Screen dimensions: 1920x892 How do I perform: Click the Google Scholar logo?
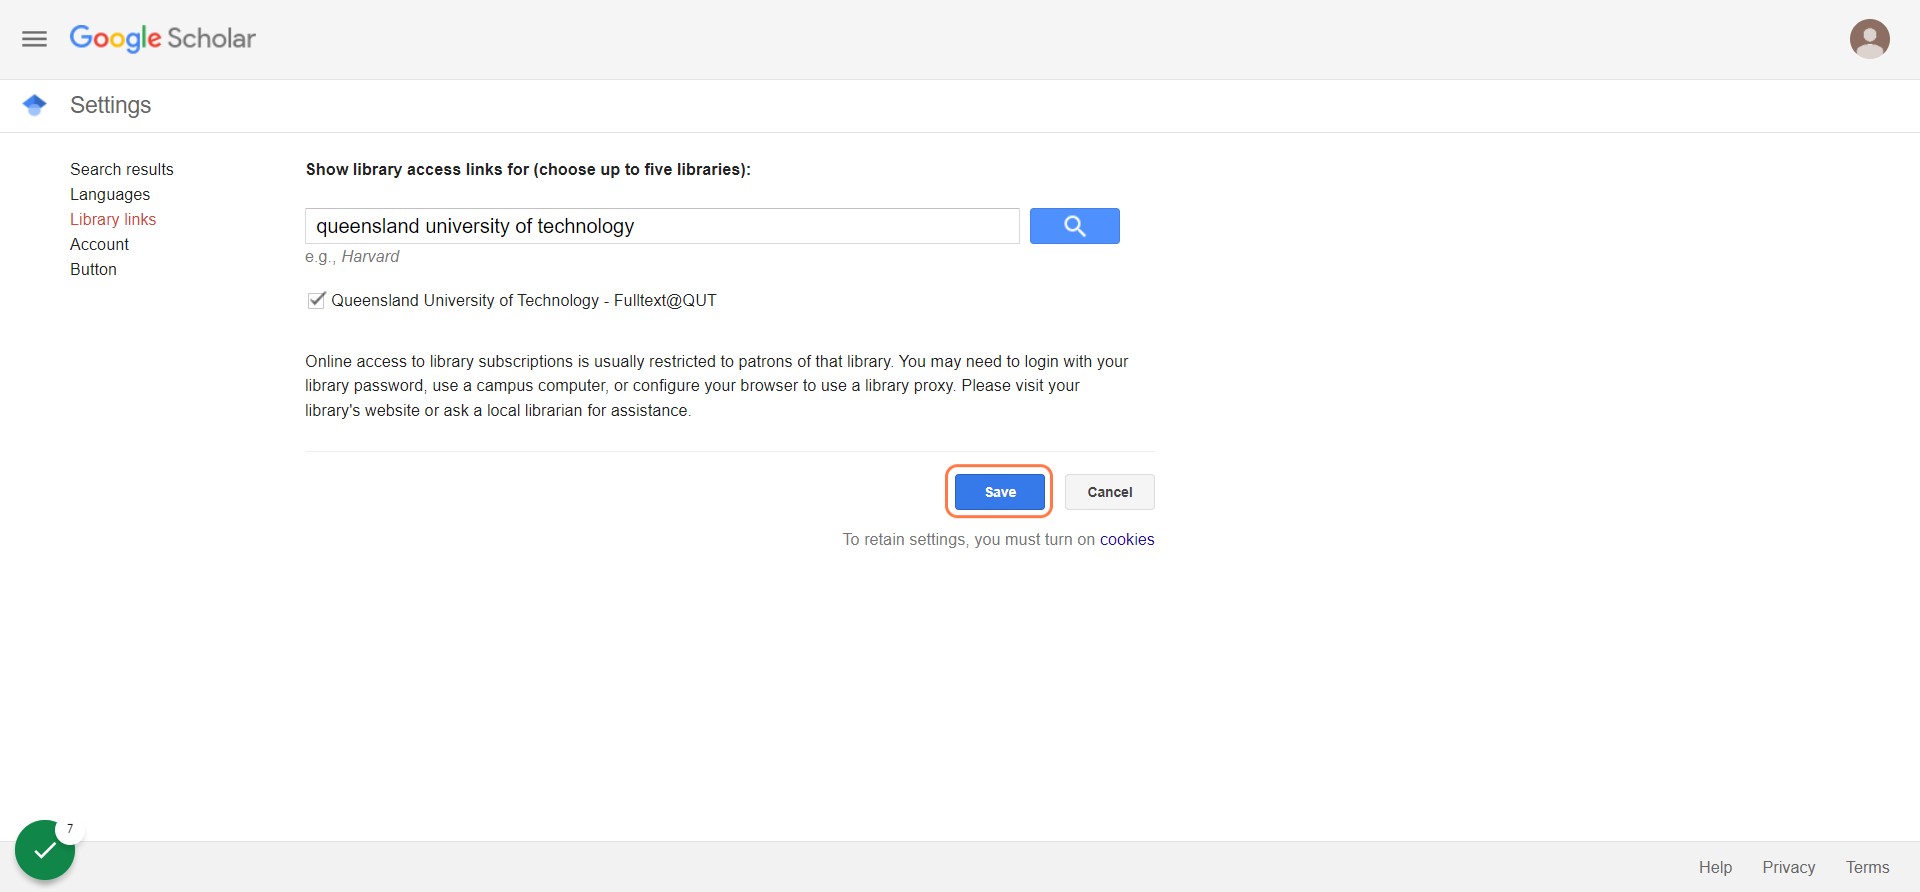pos(162,38)
